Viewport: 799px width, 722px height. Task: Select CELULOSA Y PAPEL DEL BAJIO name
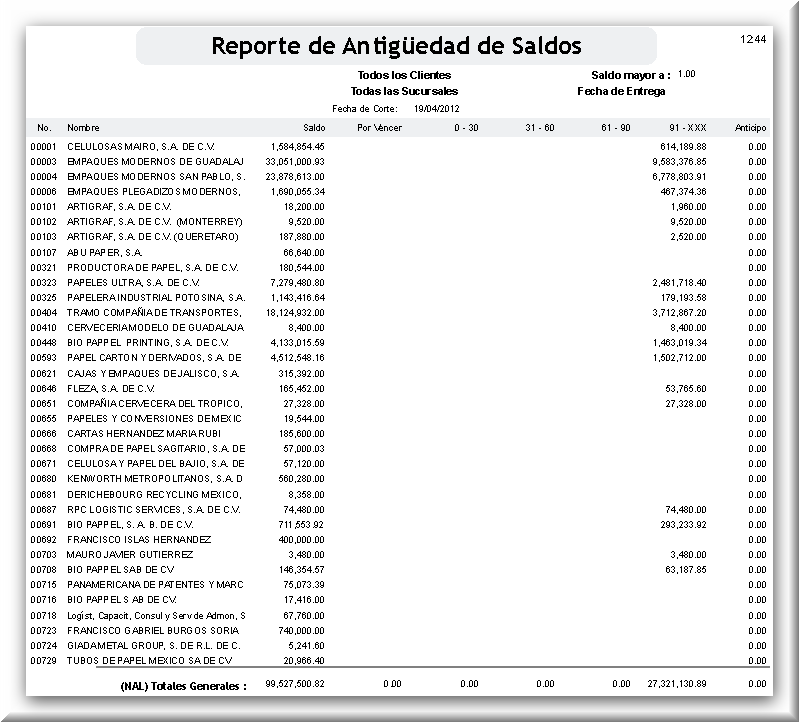(156, 464)
